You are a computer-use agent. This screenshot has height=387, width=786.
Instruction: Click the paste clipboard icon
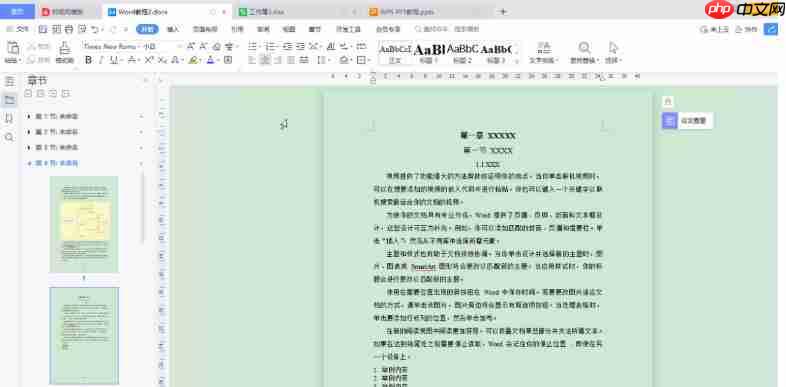pyautogui.click(x=13, y=49)
